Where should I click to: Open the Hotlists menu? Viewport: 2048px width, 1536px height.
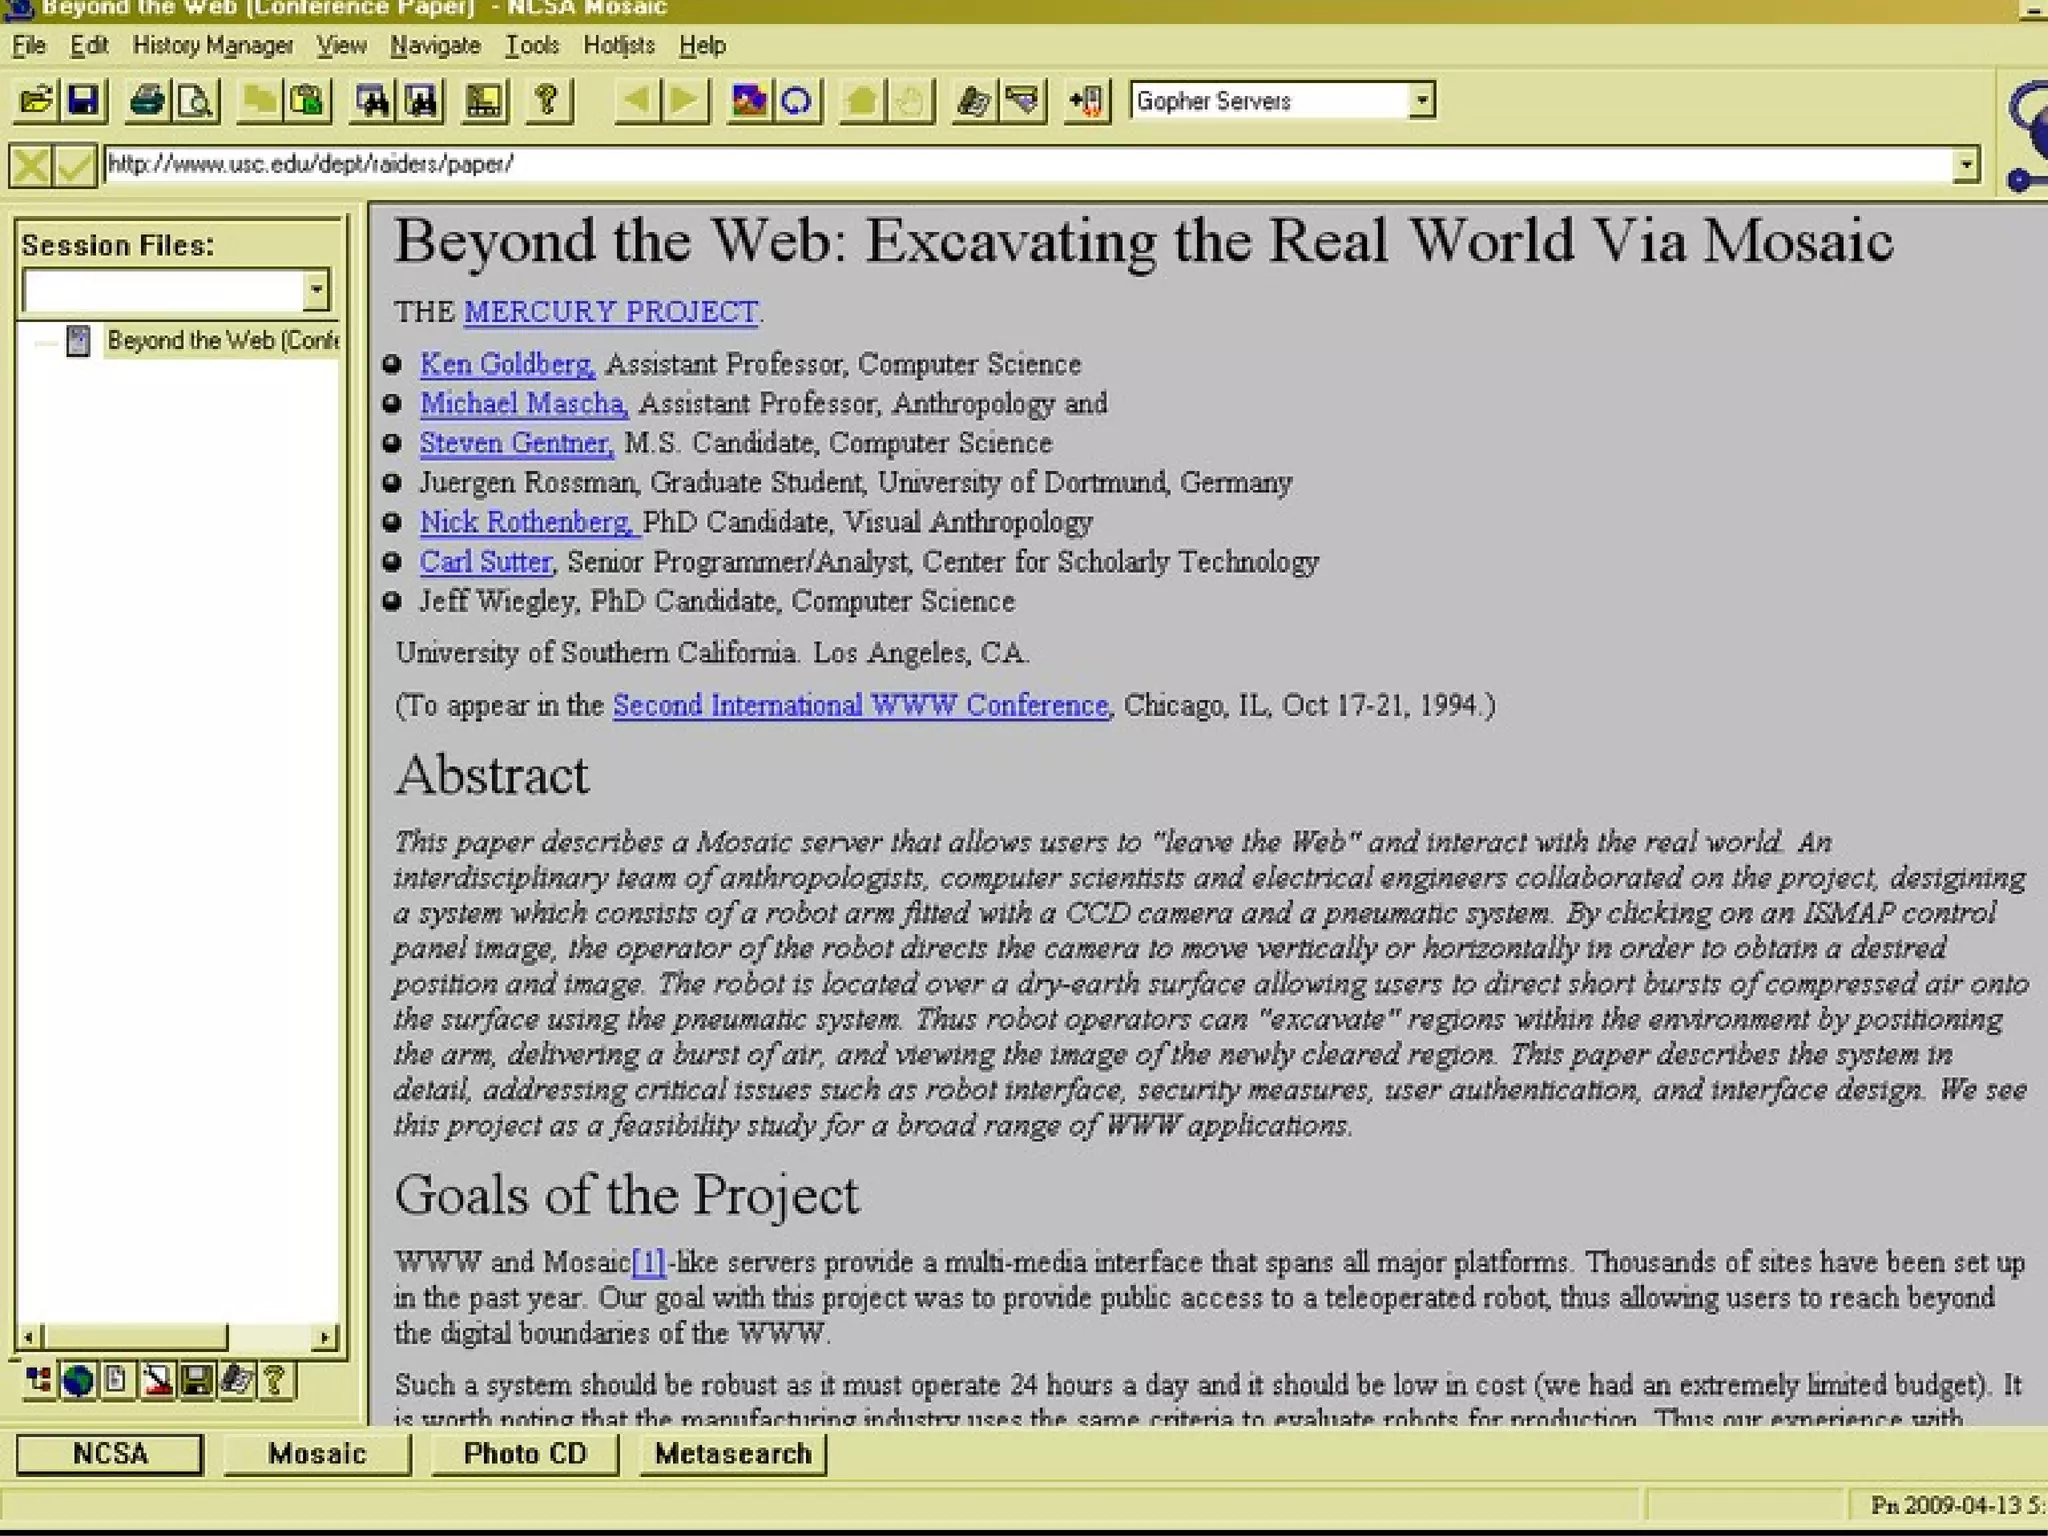click(619, 45)
